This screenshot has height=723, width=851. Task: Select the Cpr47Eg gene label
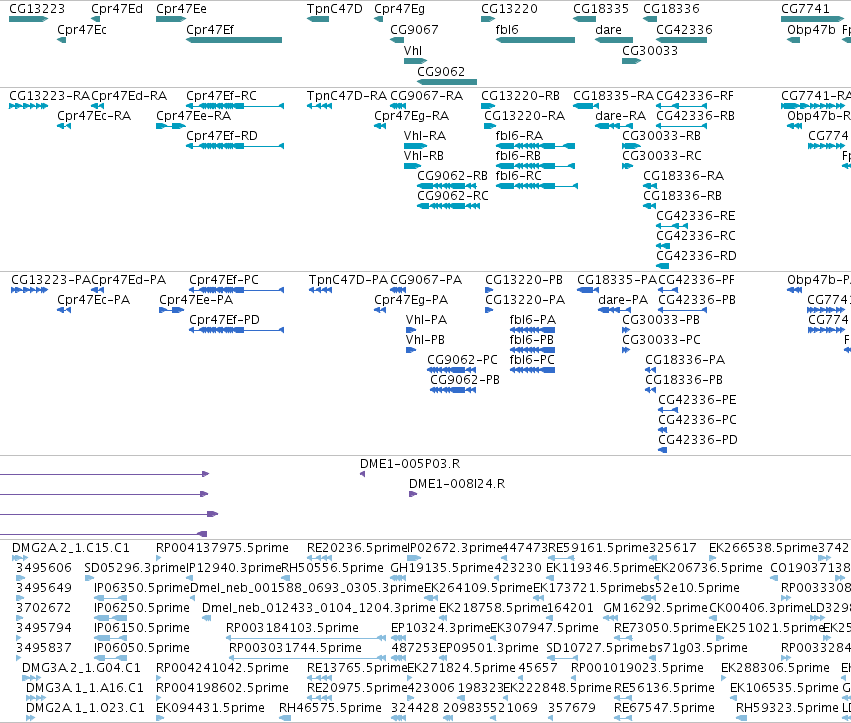[399, 9]
